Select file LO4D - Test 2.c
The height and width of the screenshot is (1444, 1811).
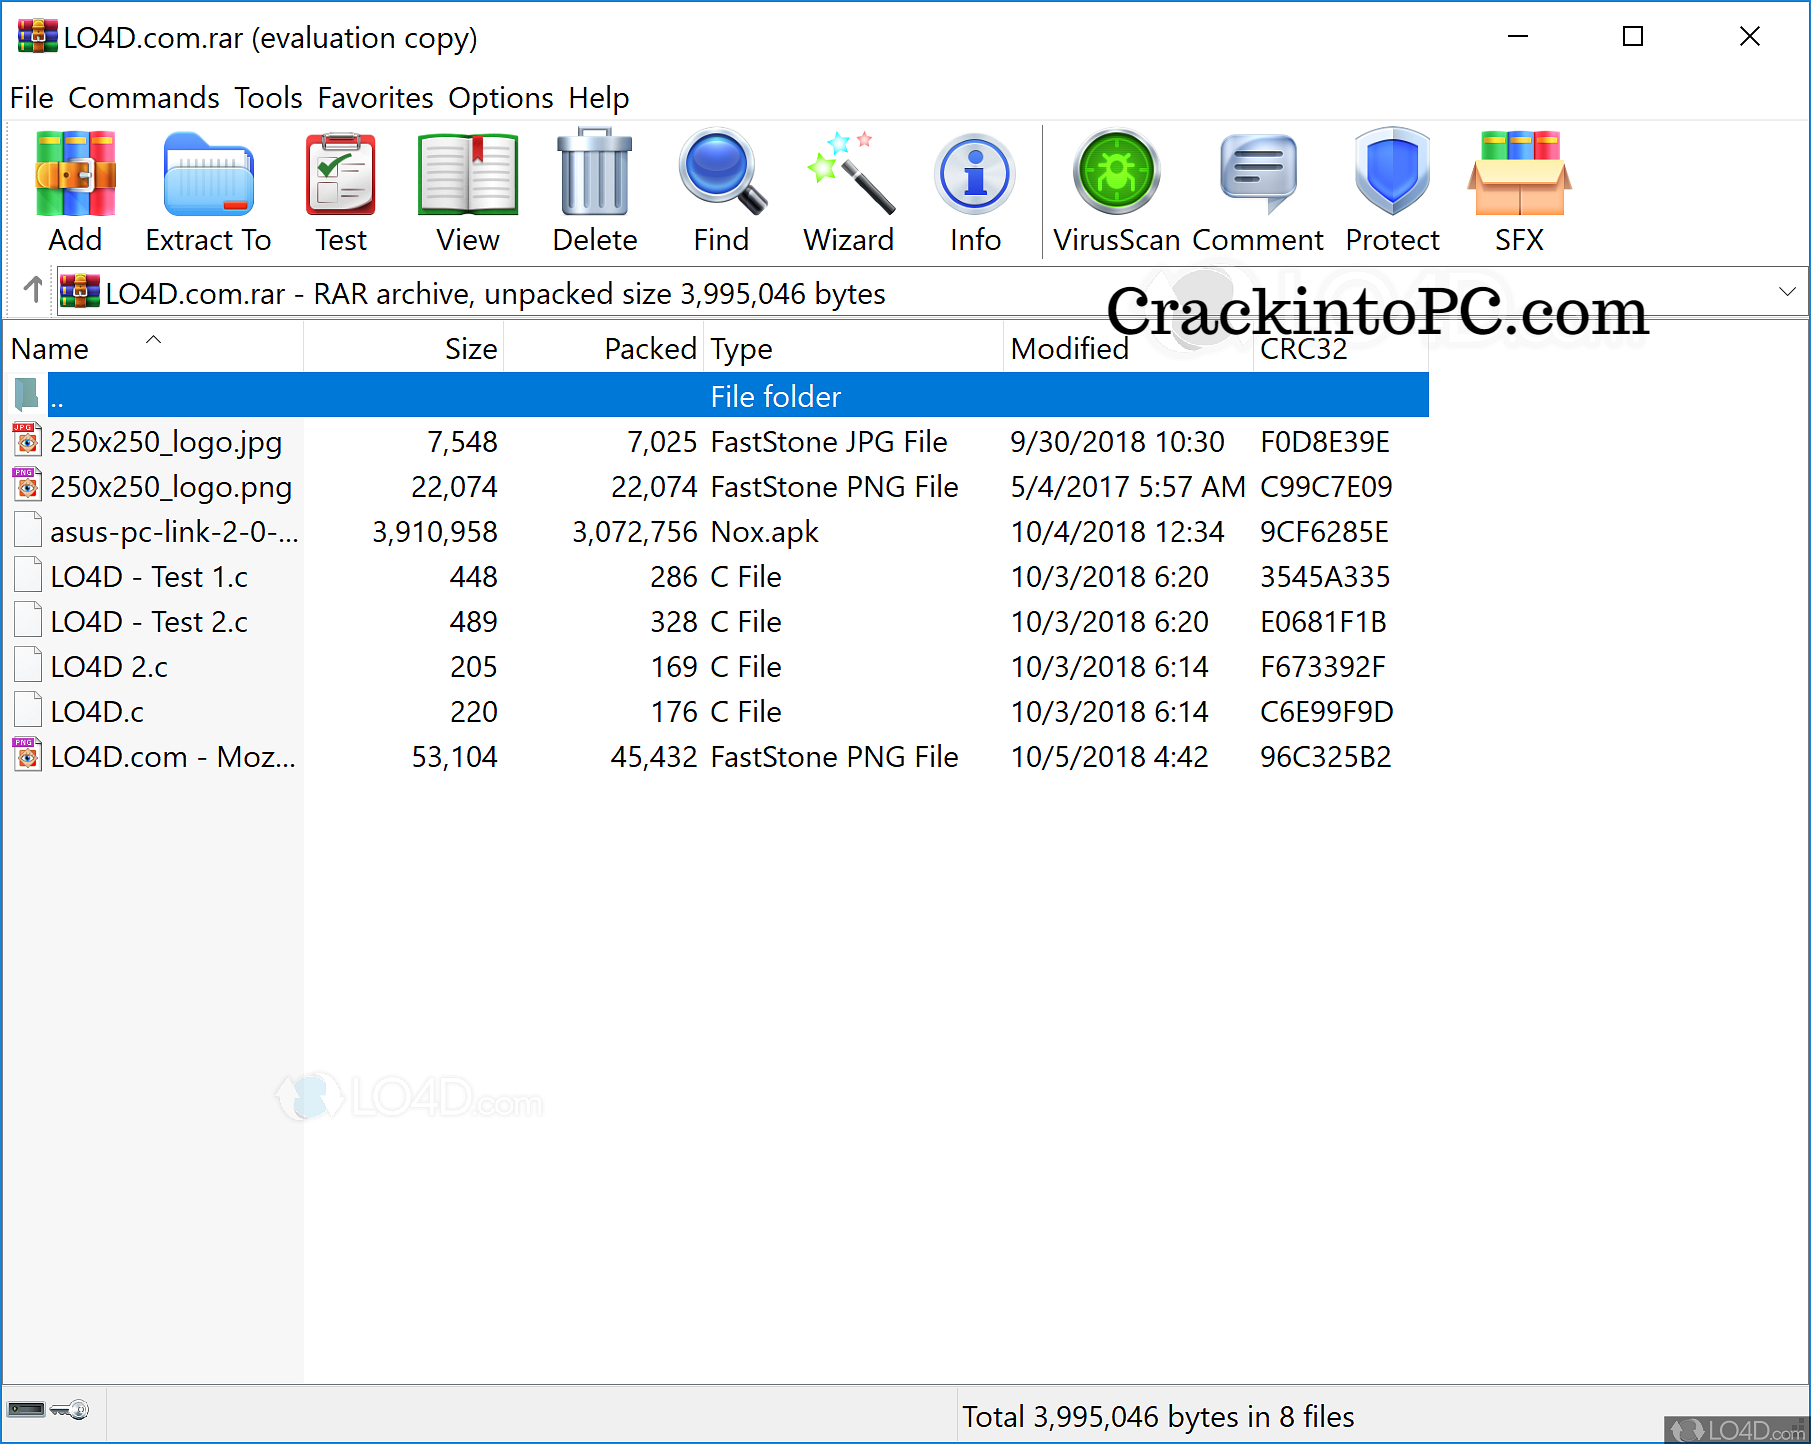coord(149,622)
